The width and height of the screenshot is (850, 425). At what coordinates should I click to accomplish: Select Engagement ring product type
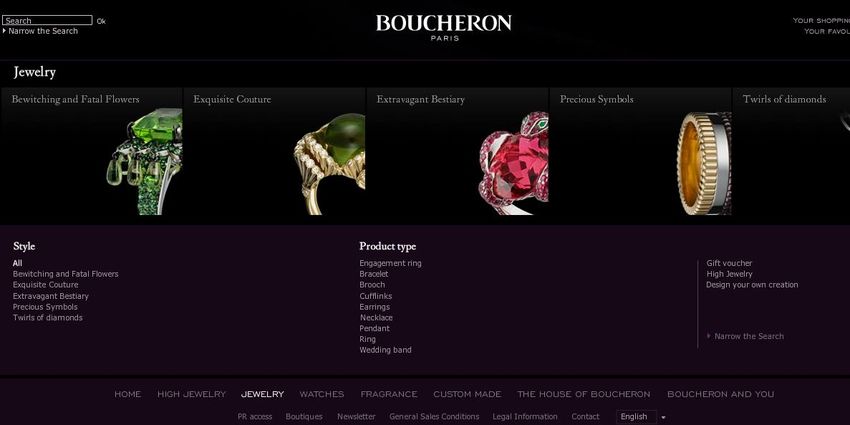(390, 263)
